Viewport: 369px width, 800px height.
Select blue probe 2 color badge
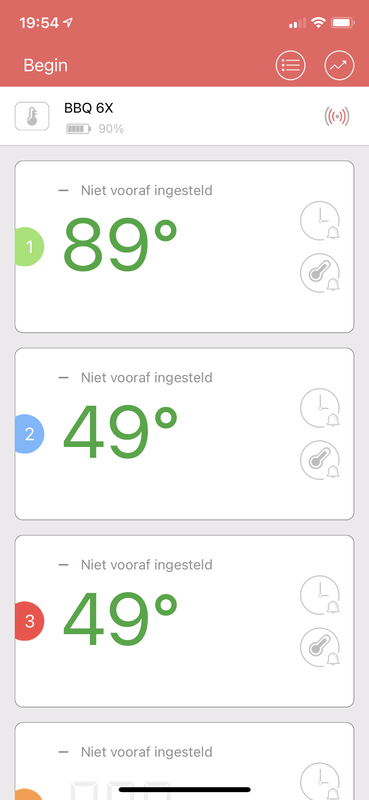(29, 434)
